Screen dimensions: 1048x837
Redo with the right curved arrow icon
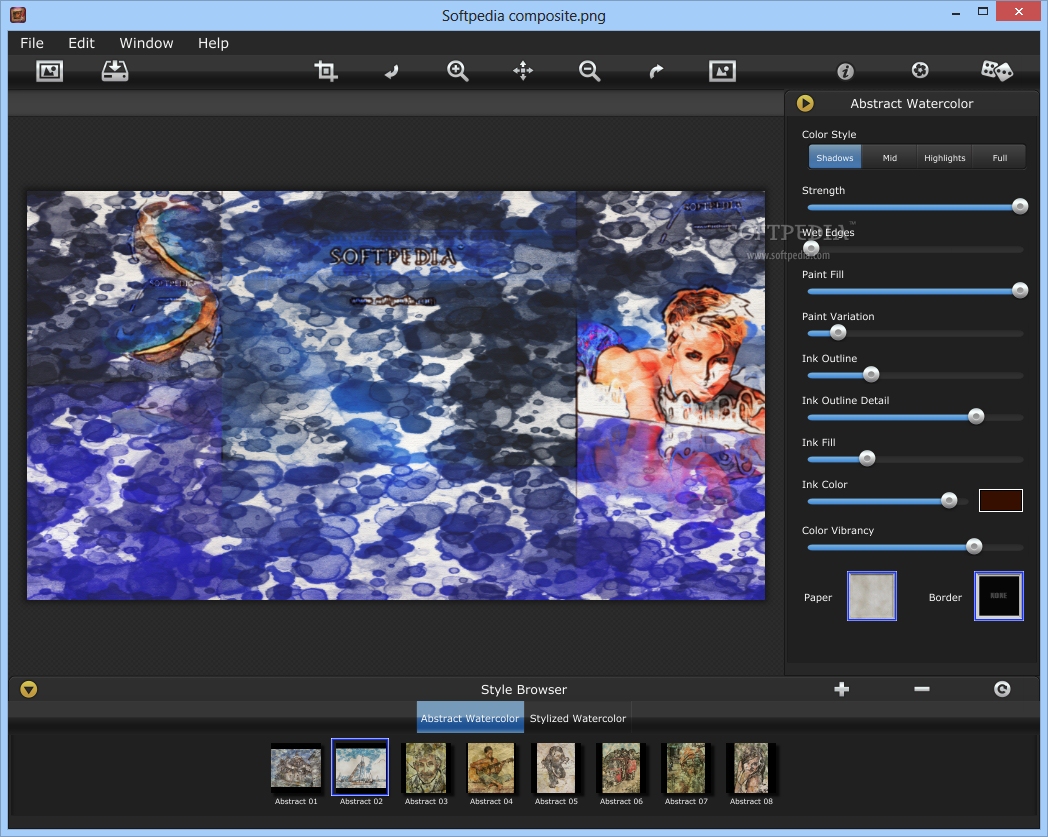pyautogui.click(x=656, y=72)
